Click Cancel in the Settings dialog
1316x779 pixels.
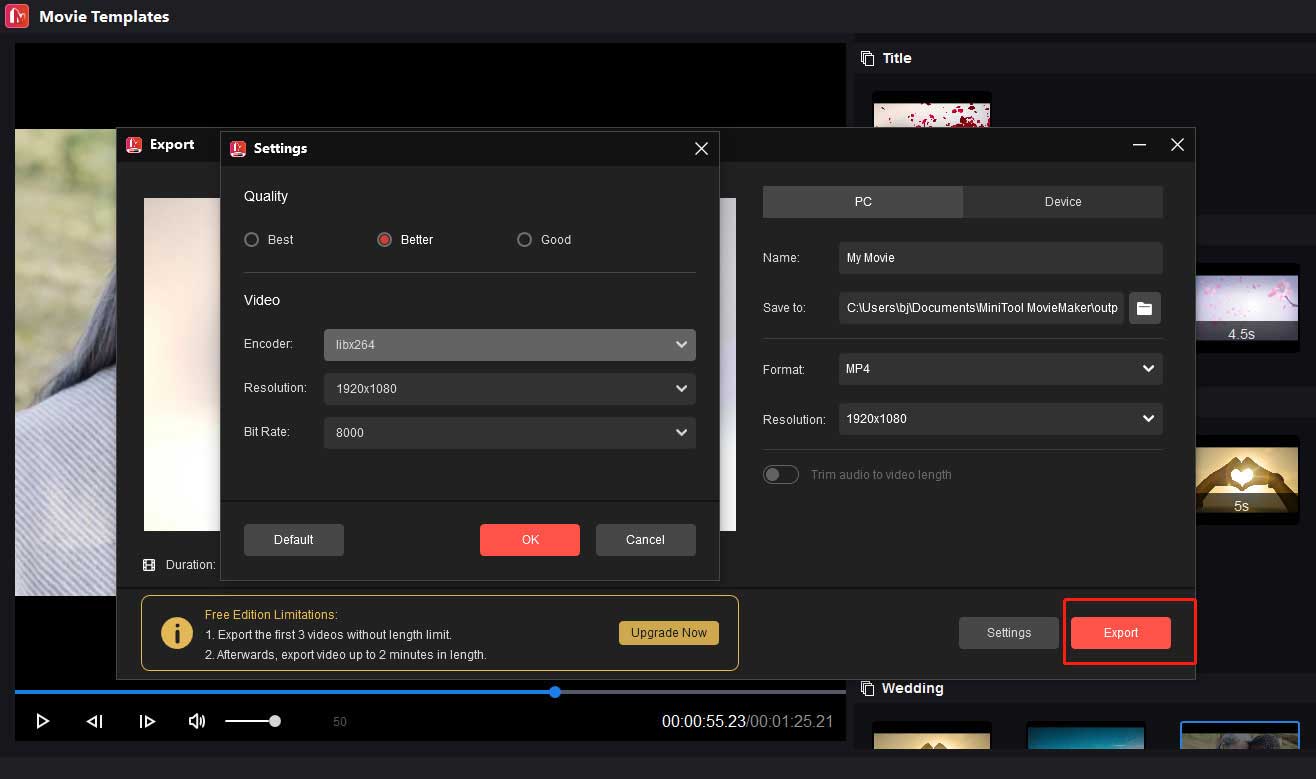click(x=645, y=540)
